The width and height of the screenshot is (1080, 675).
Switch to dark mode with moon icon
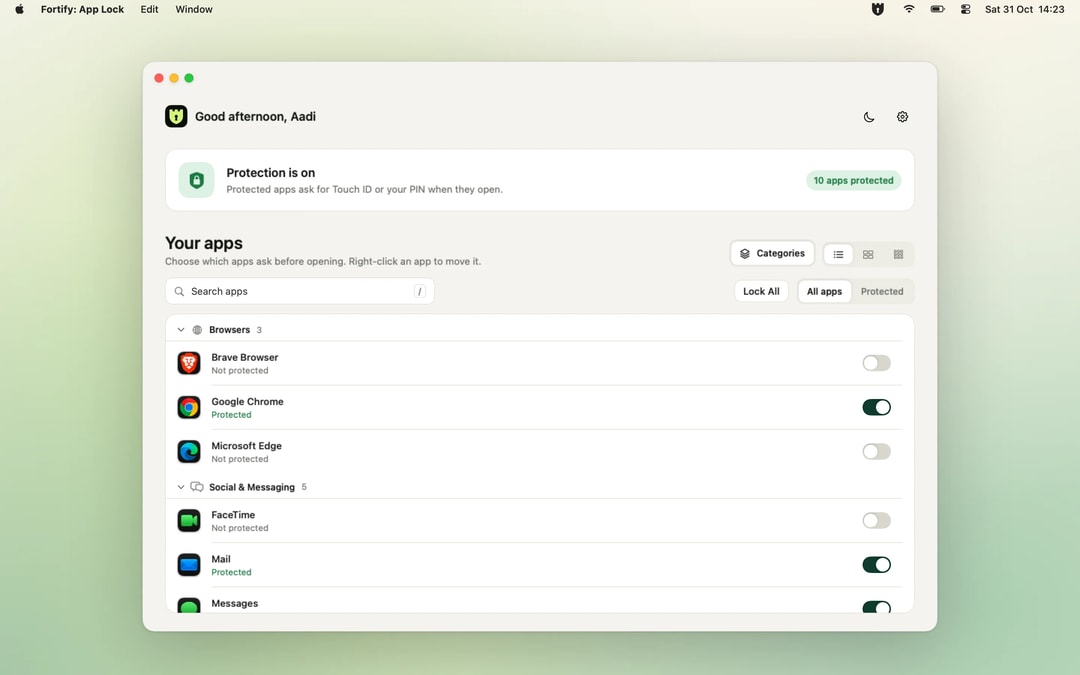(869, 117)
